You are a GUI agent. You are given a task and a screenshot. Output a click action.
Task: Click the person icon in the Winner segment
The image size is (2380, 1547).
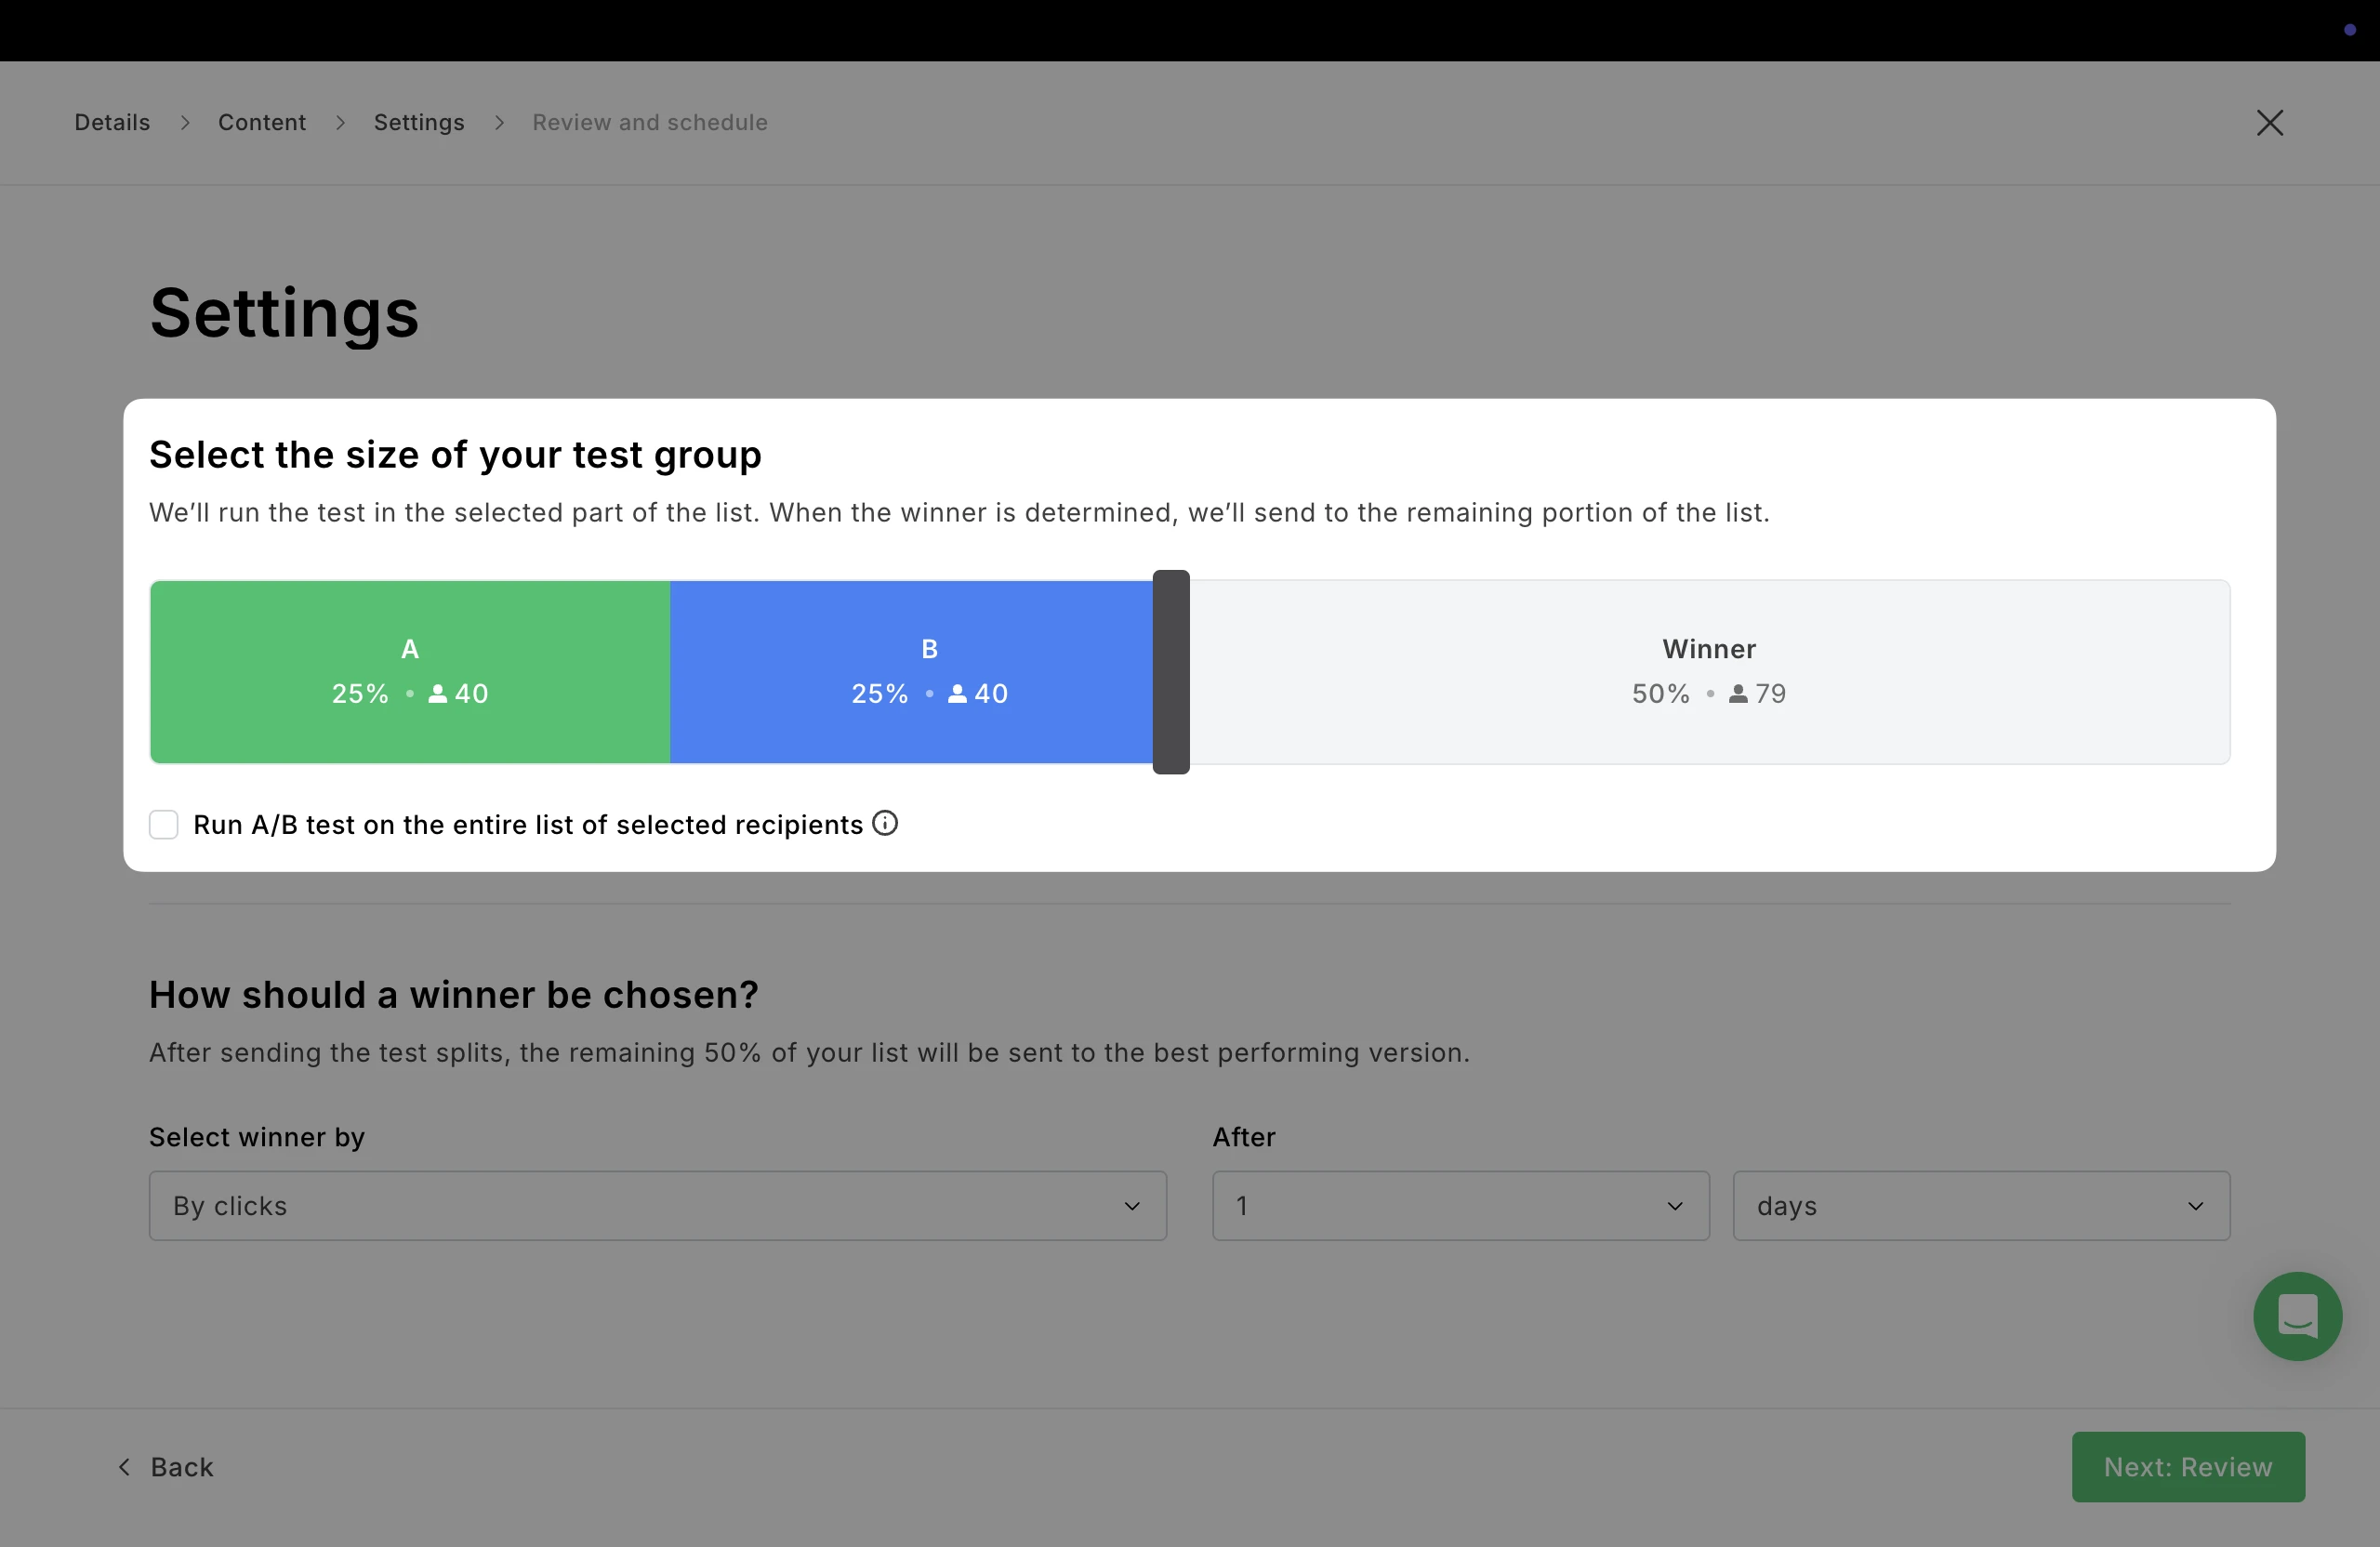click(x=1738, y=694)
